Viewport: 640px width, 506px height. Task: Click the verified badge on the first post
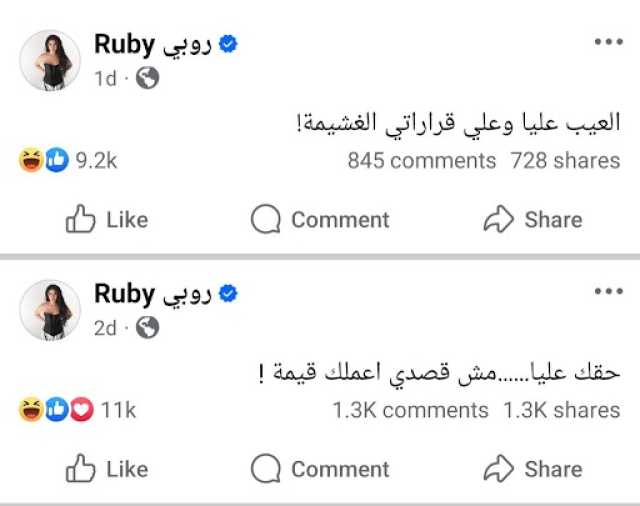pyautogui.click(x=227, y=45)
